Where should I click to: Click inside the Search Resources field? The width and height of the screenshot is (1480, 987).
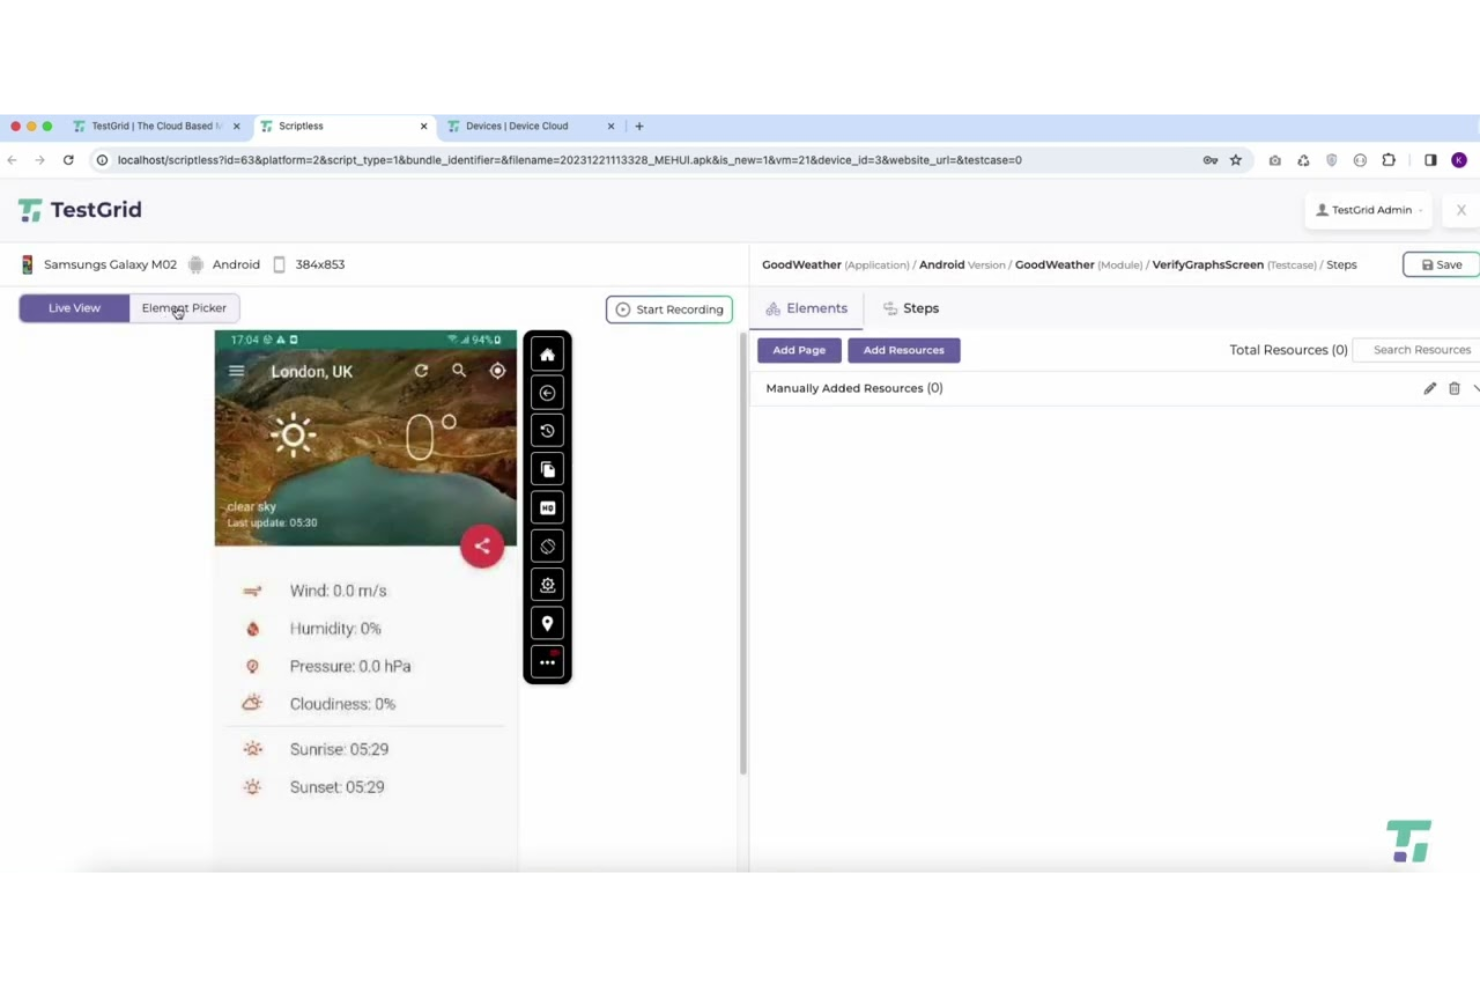click(x=1422, y=349)
